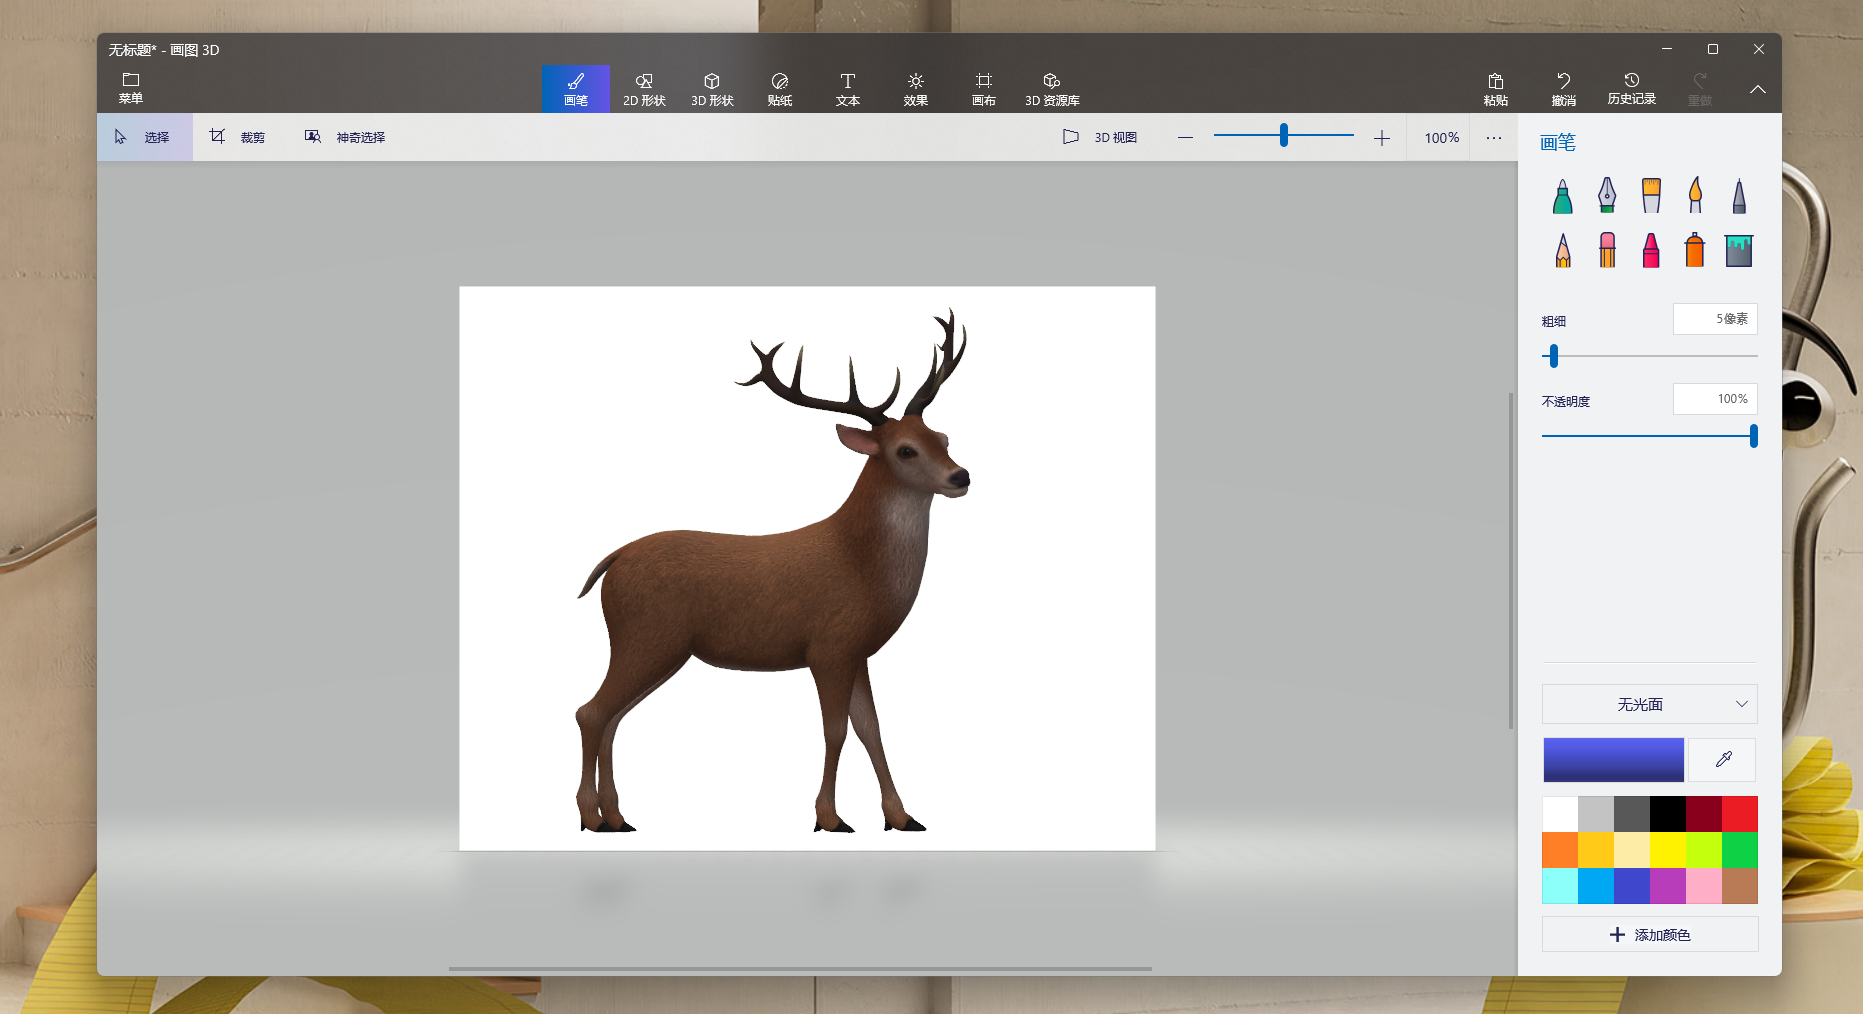Click the 粗细 thickness slider handle
Screen dimensions: 1863x1014
point(1554,356)
